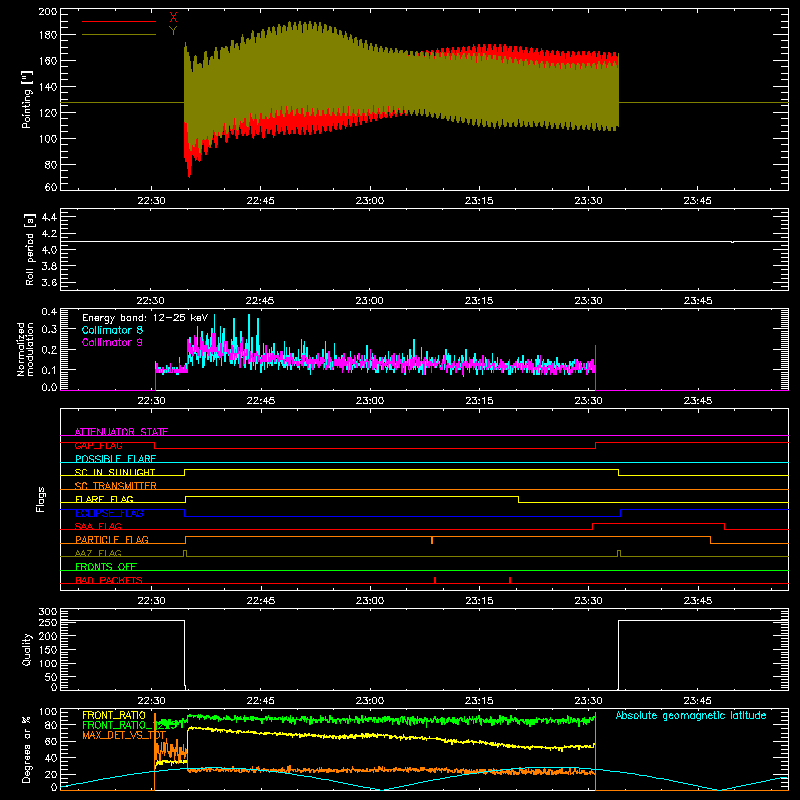Click the second BAD_PACKETS spike marker
This screenshot has height=800, width=800.
[510, 580]
